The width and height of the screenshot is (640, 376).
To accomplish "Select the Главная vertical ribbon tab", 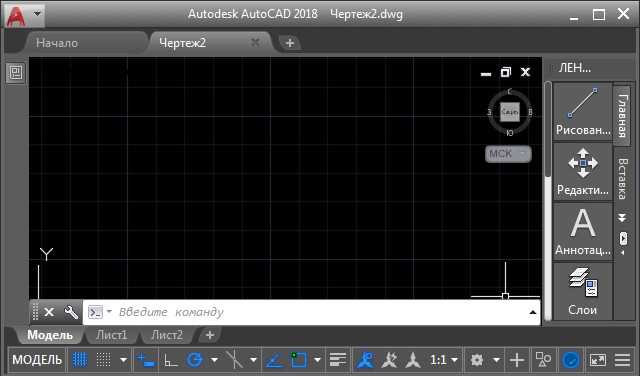I will coord(622,115).
